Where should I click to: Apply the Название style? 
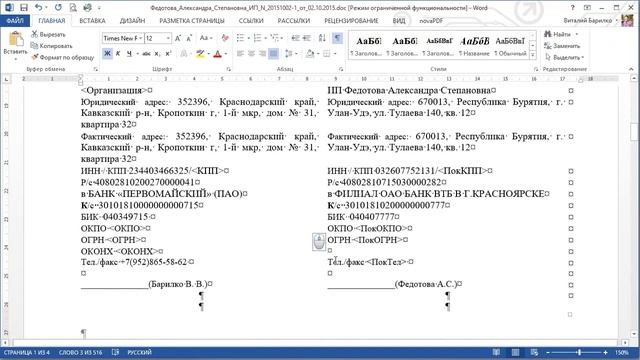click(474, 46)
